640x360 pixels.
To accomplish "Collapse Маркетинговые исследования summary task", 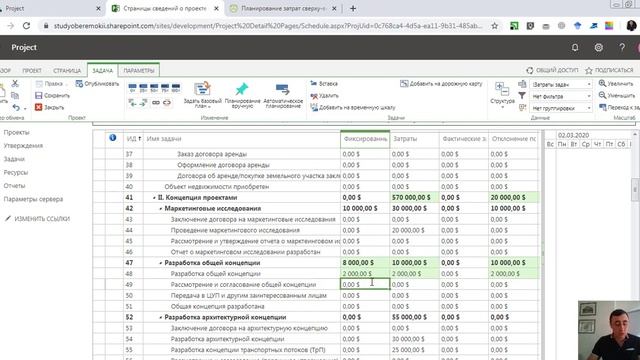I will point(161,209).
